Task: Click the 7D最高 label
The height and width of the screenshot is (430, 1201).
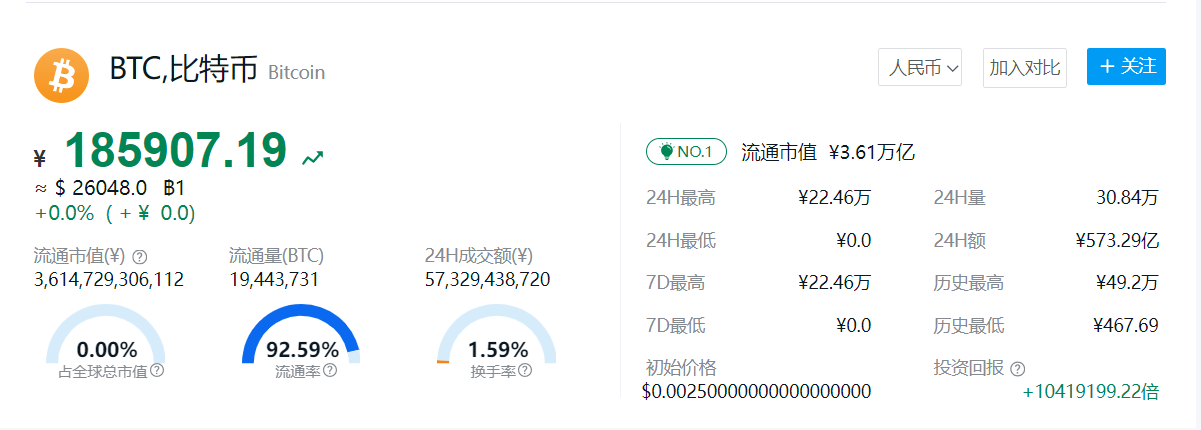Action: (676, 283)
